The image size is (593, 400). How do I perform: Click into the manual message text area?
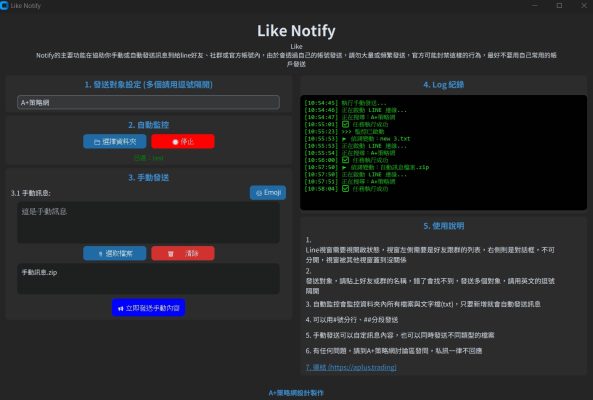pos(148,222)
